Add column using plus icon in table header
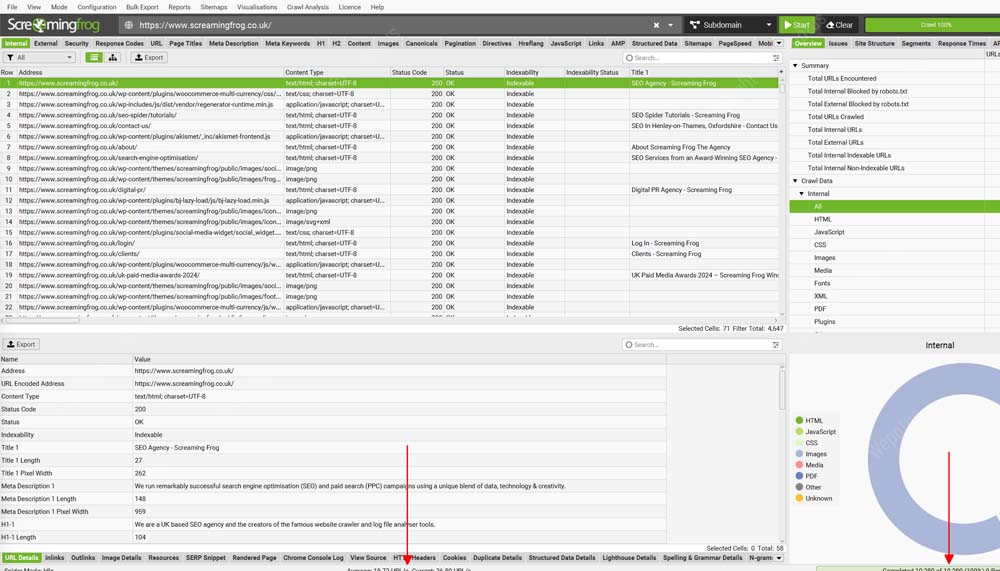Image resolution: width=1000 pixels, height=571 pixels. point(781,72)
